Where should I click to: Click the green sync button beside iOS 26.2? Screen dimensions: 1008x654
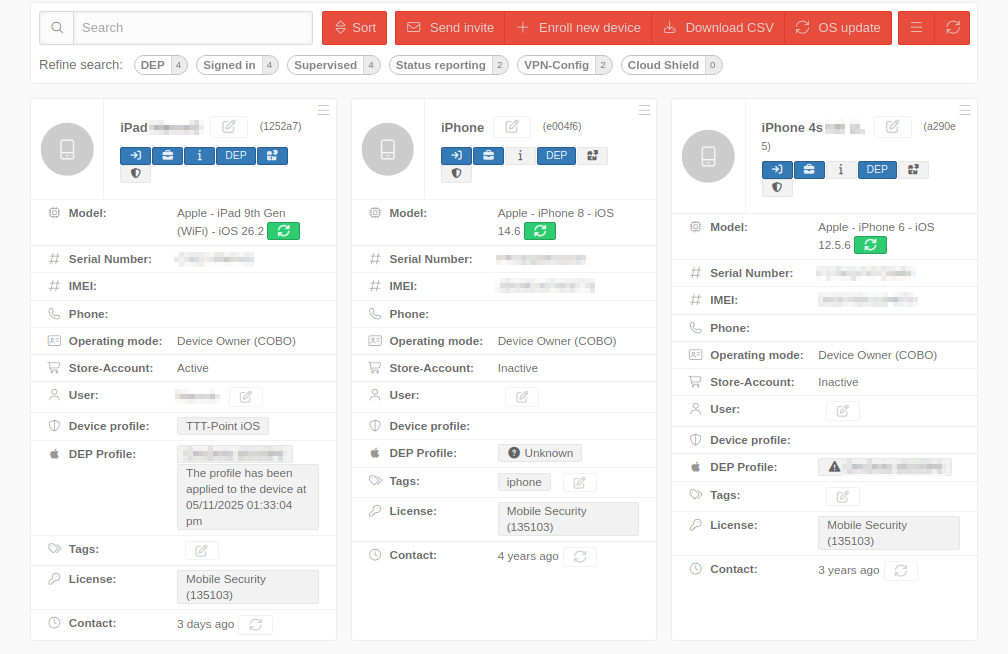(x=283, y=231)
